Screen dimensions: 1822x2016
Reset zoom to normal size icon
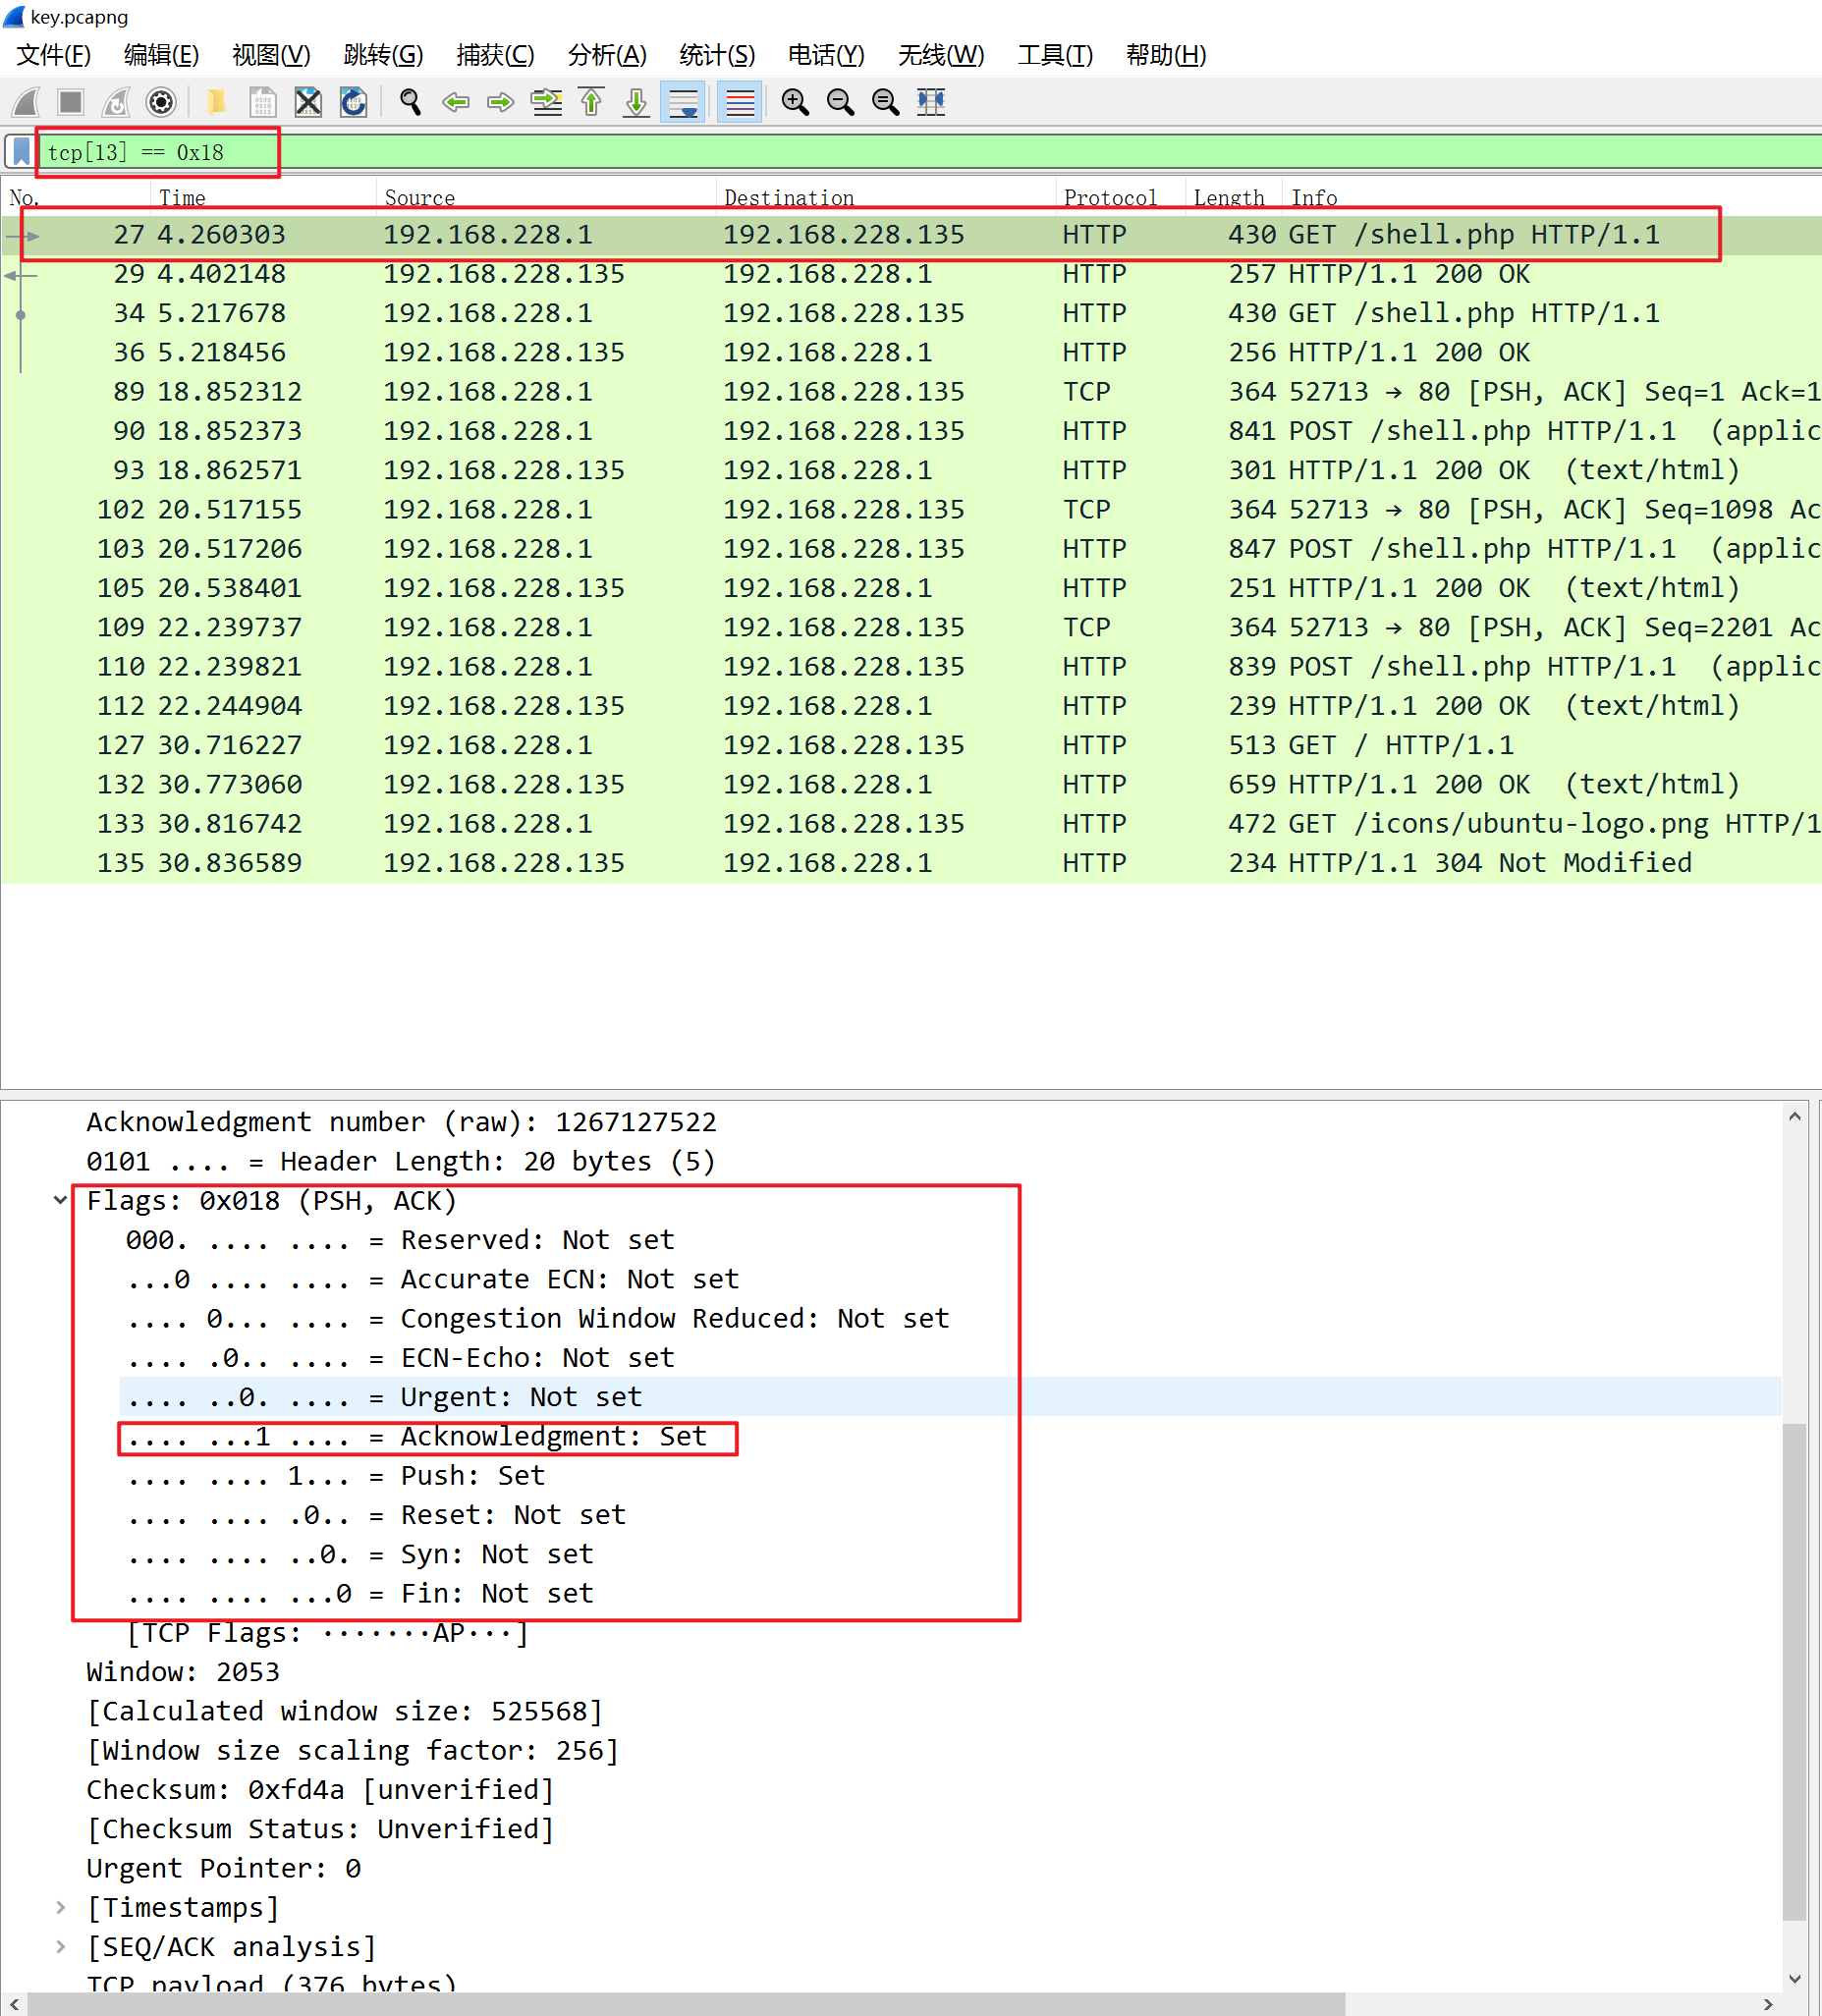coord(885,102)
